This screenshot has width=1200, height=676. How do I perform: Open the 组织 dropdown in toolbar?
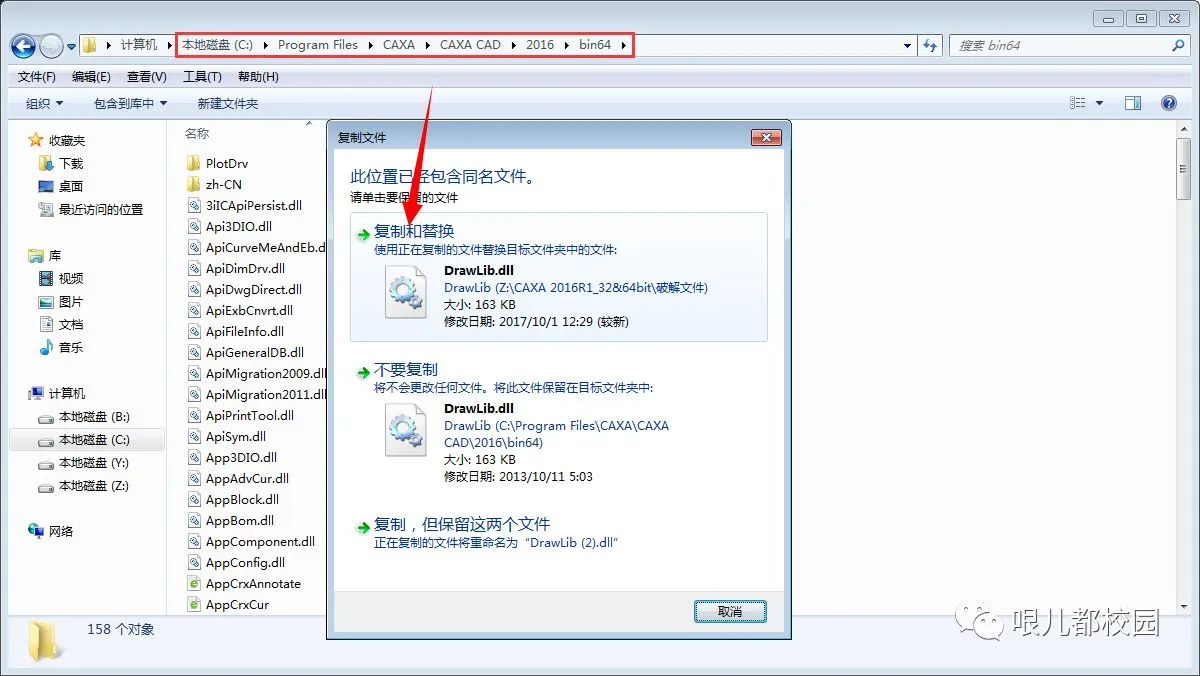44,103
